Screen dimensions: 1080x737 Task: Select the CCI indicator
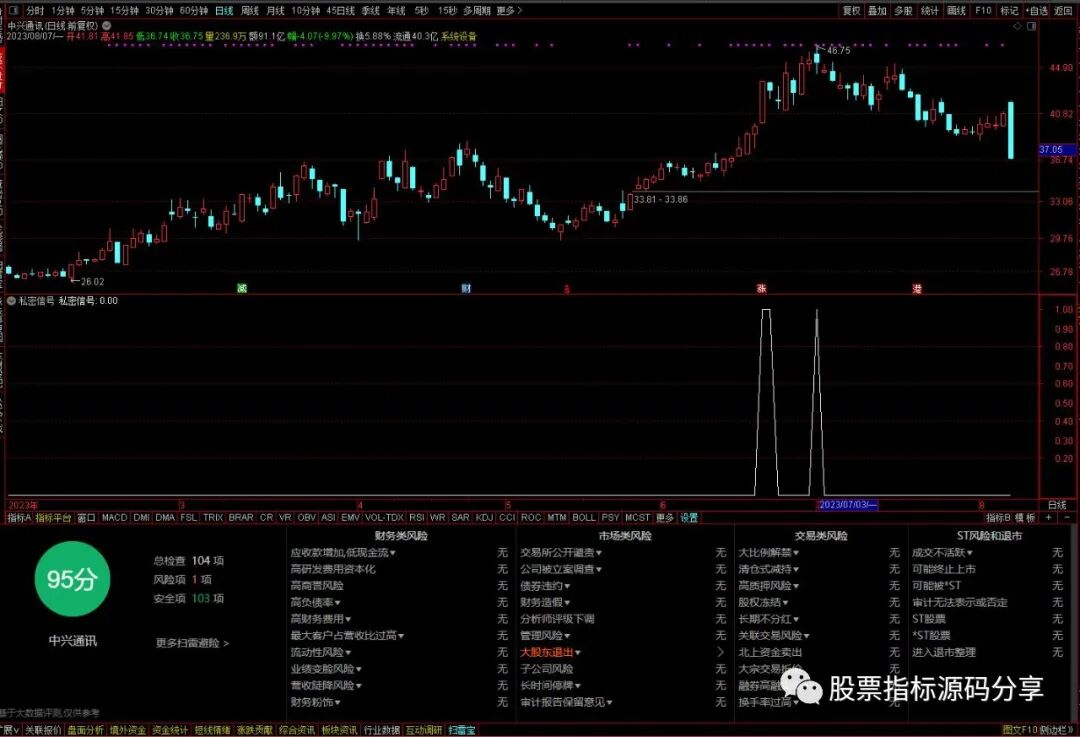[x=507, y=517]
